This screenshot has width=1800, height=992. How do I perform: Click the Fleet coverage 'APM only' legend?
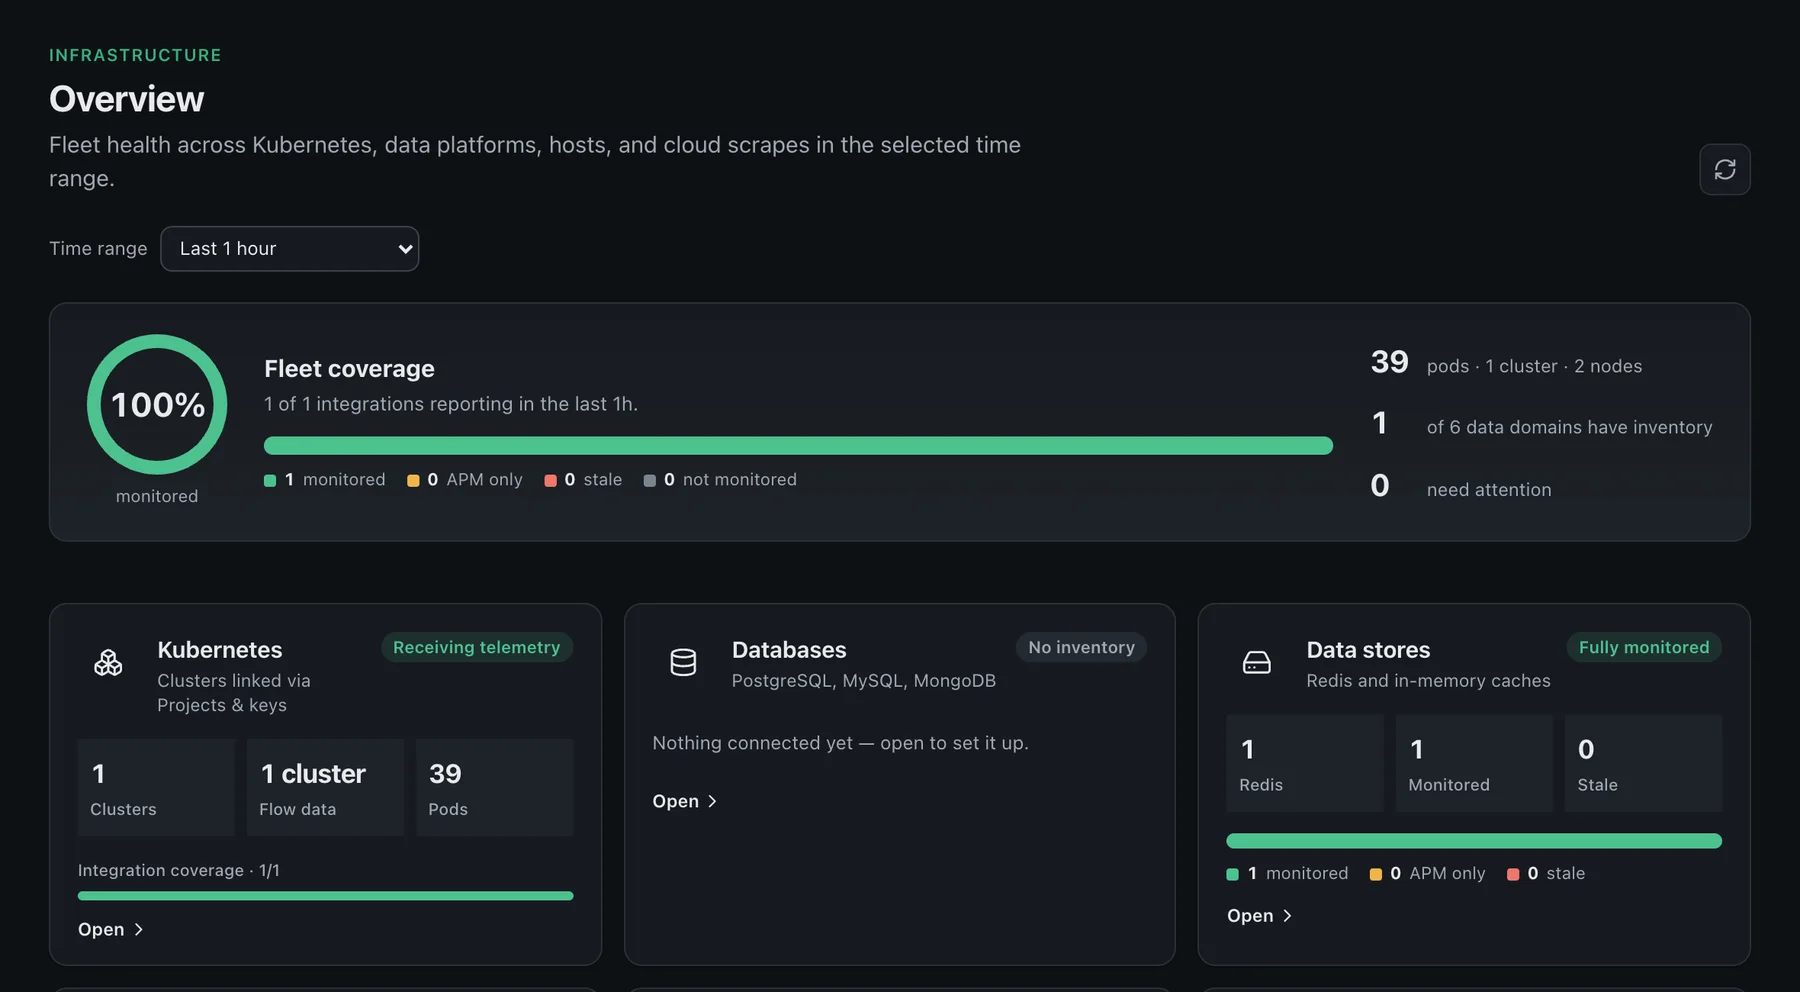click(x=465, y=480)
